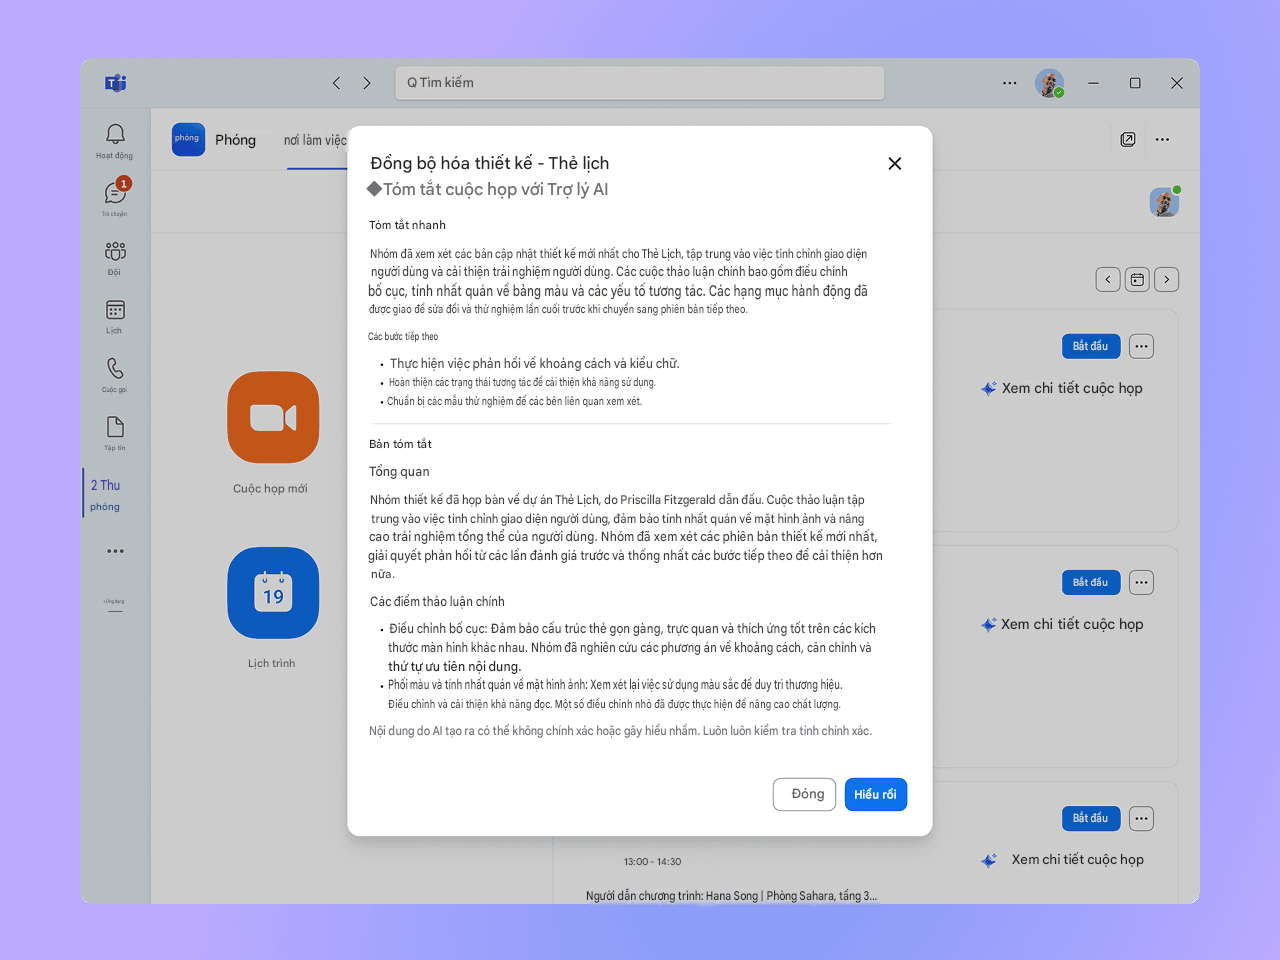This screenshot has height=960, width=1280.
Task: Go to next day in calendar
Action: coord(1166,280)
